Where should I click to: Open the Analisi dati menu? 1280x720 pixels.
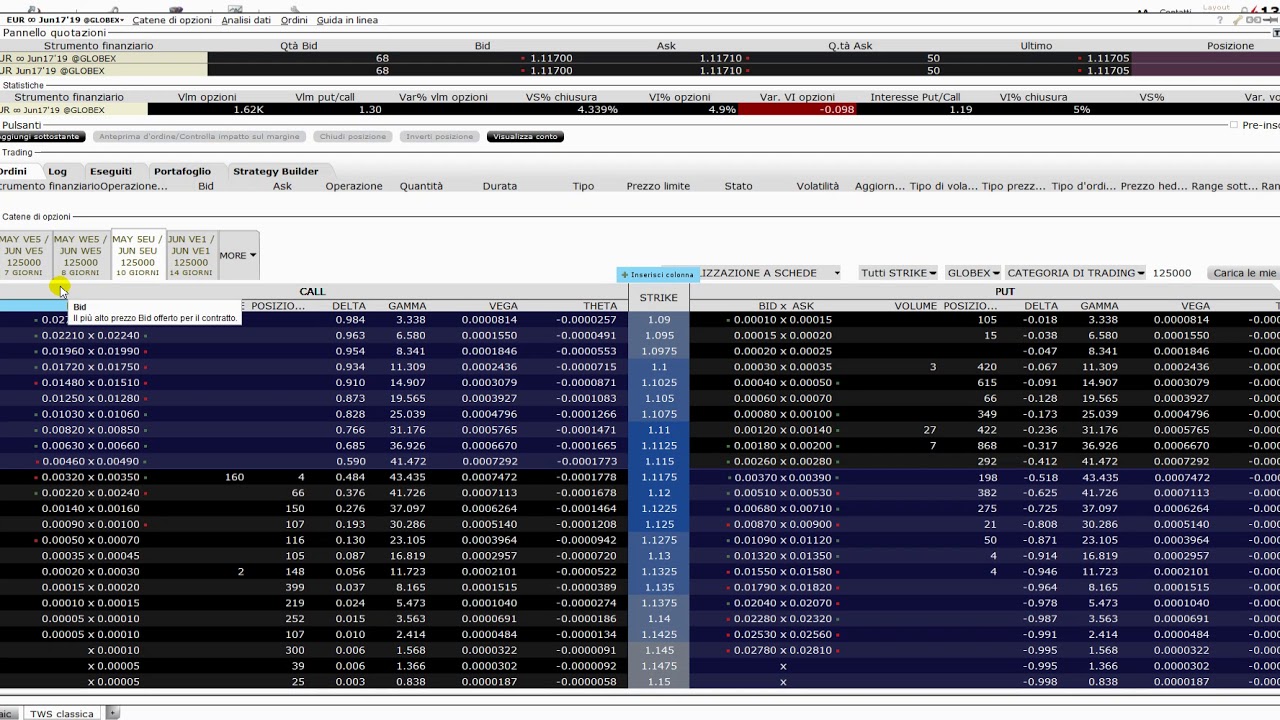tap(246, 20)
